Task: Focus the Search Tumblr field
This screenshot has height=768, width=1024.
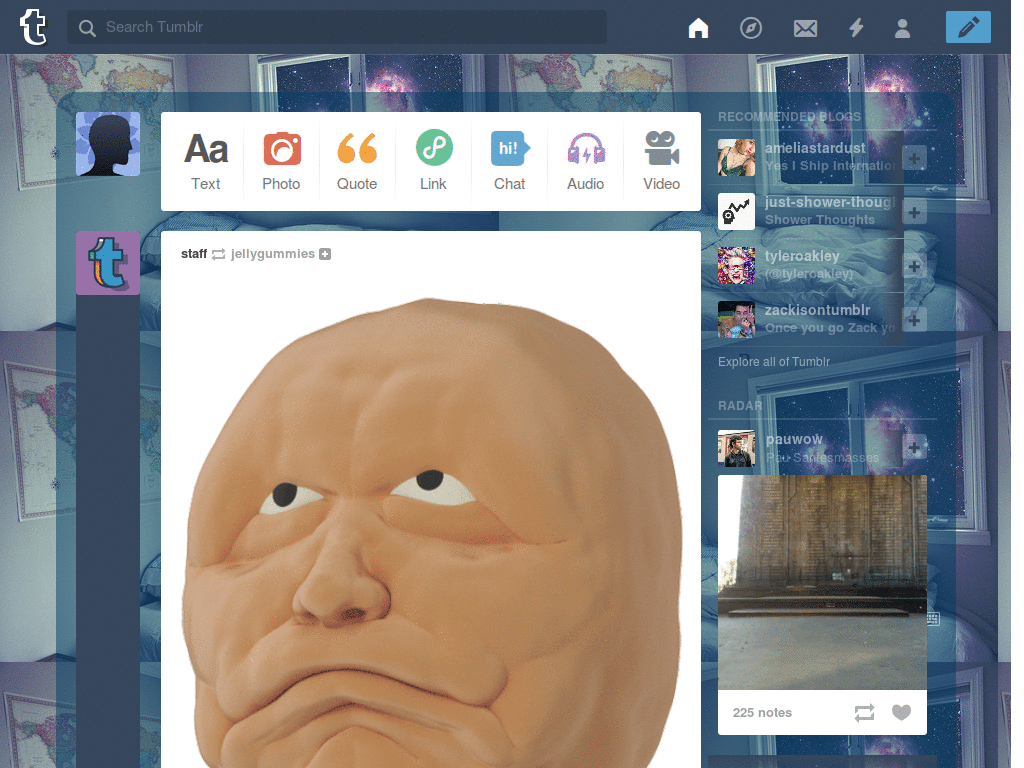Action: coord(337,27)
